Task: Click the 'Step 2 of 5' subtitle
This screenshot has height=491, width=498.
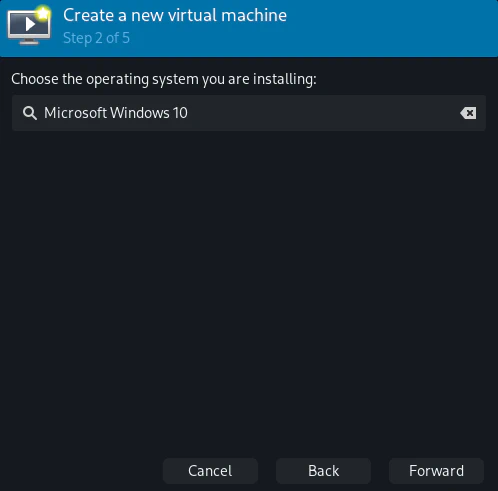Action: pos(96,38)
